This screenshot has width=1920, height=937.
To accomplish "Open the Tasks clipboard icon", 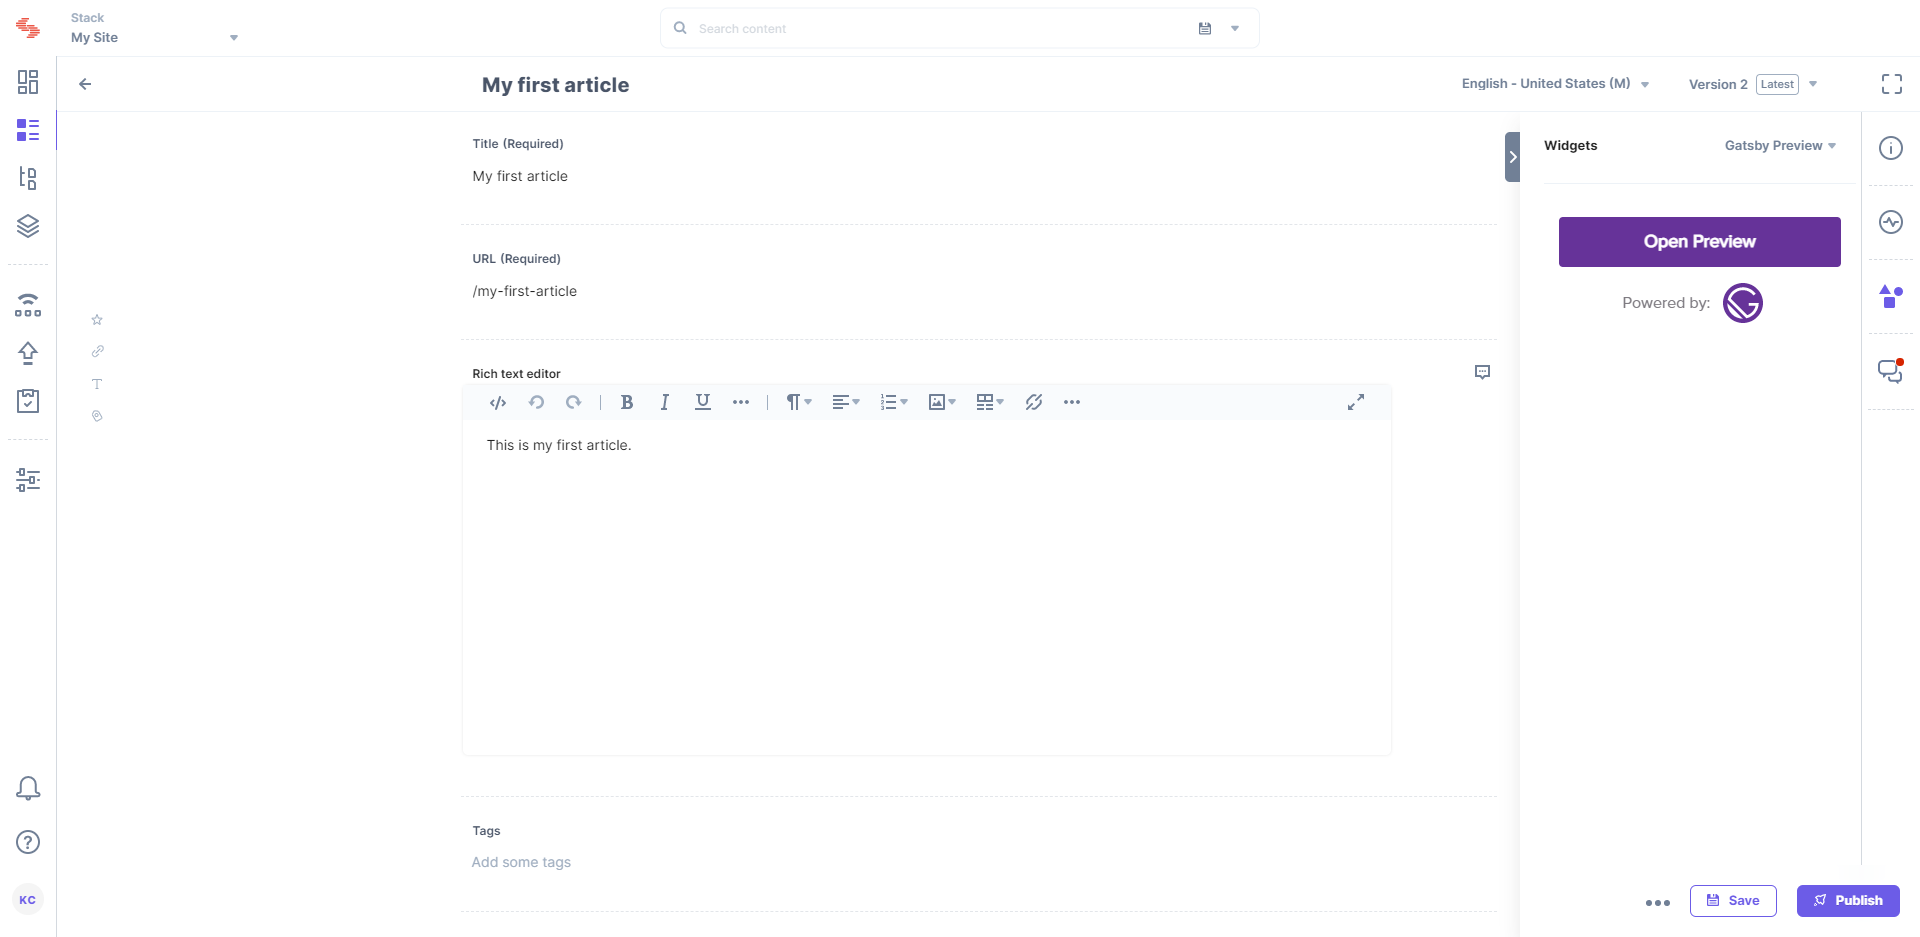I will (28, 401).
